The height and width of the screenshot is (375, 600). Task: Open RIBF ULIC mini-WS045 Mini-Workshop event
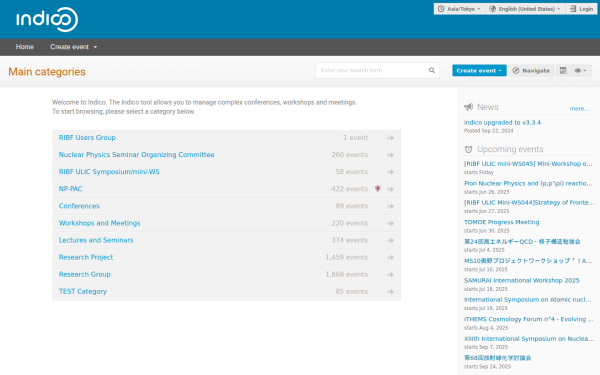[528, 164]
